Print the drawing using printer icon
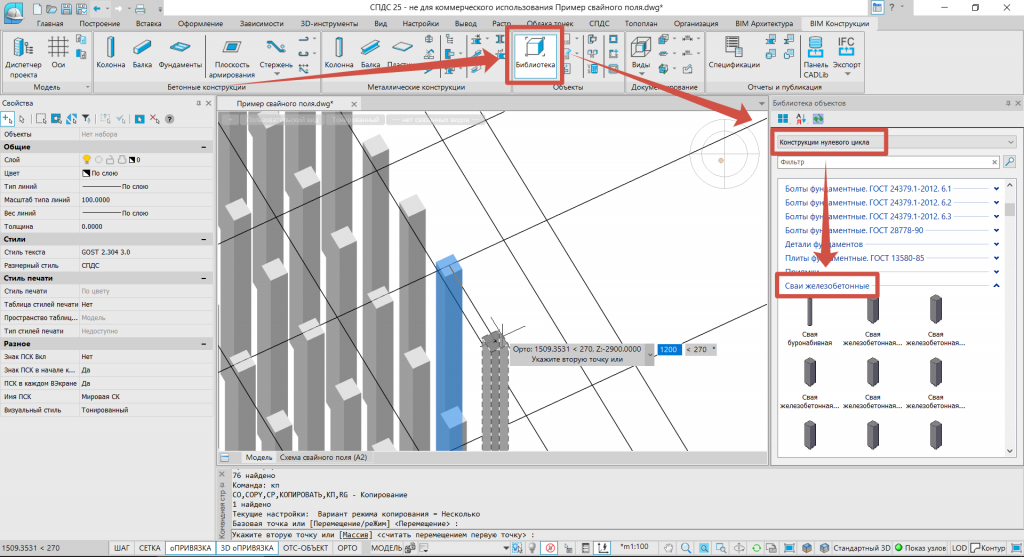The height and width of the screenshot is (557, 1024). click(140, 8)
